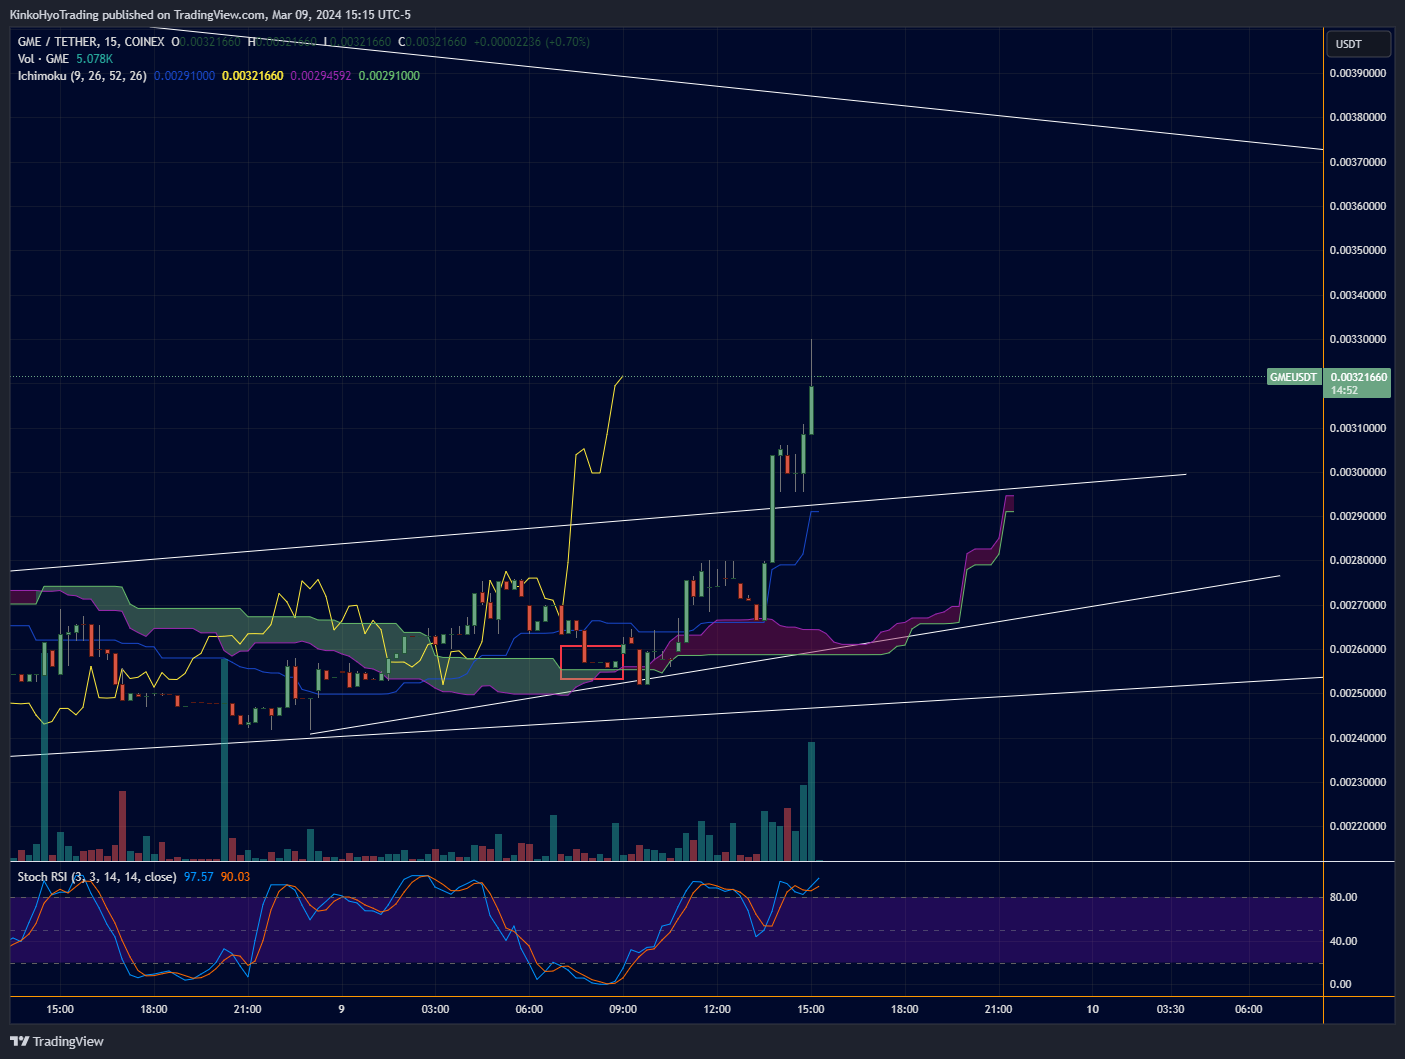Click the Stoch RSI D value 90.03
This screenshot has width=1405, height=1059.
click(x=235, y=877)
